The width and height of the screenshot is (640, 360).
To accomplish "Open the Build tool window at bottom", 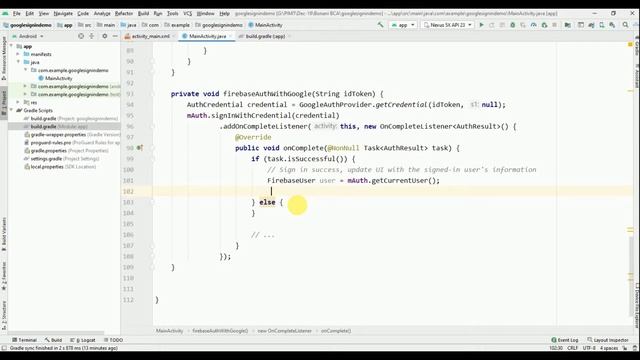I will (x=53, y=340).
